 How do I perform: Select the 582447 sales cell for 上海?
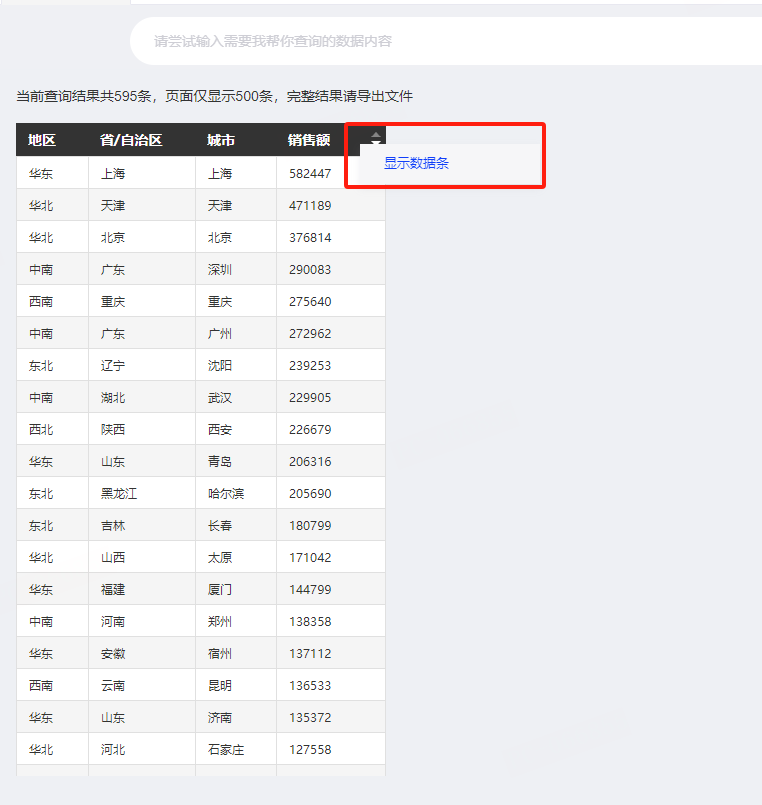pos(310,173)
